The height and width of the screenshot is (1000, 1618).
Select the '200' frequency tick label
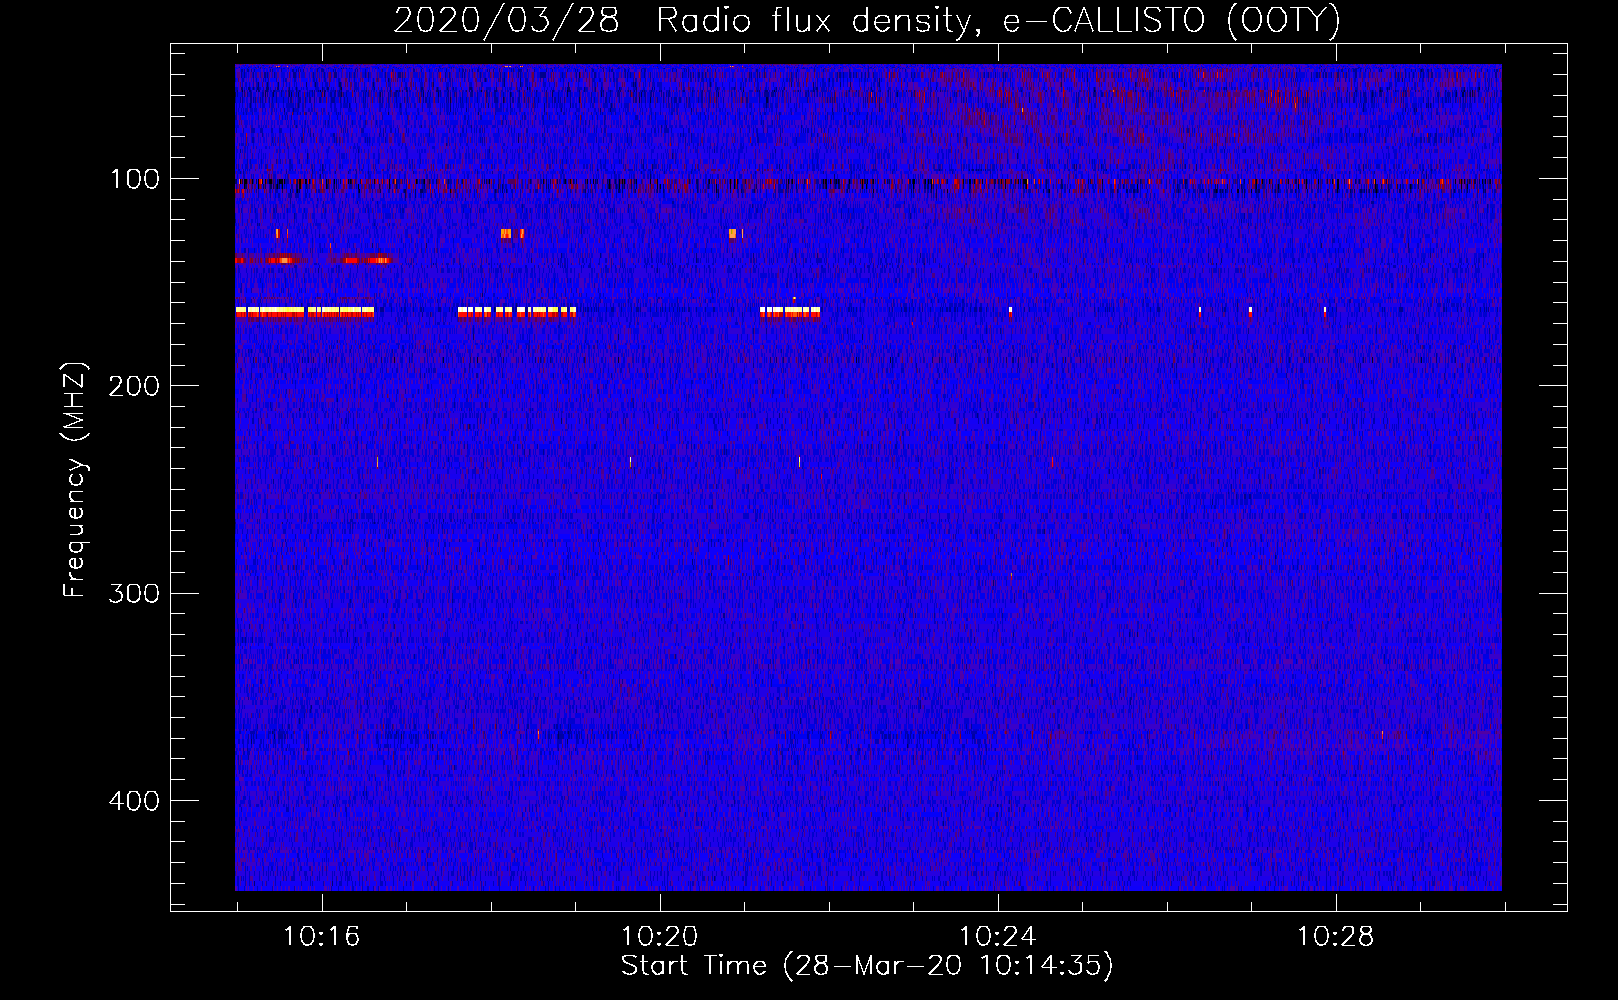pos(134,386)
